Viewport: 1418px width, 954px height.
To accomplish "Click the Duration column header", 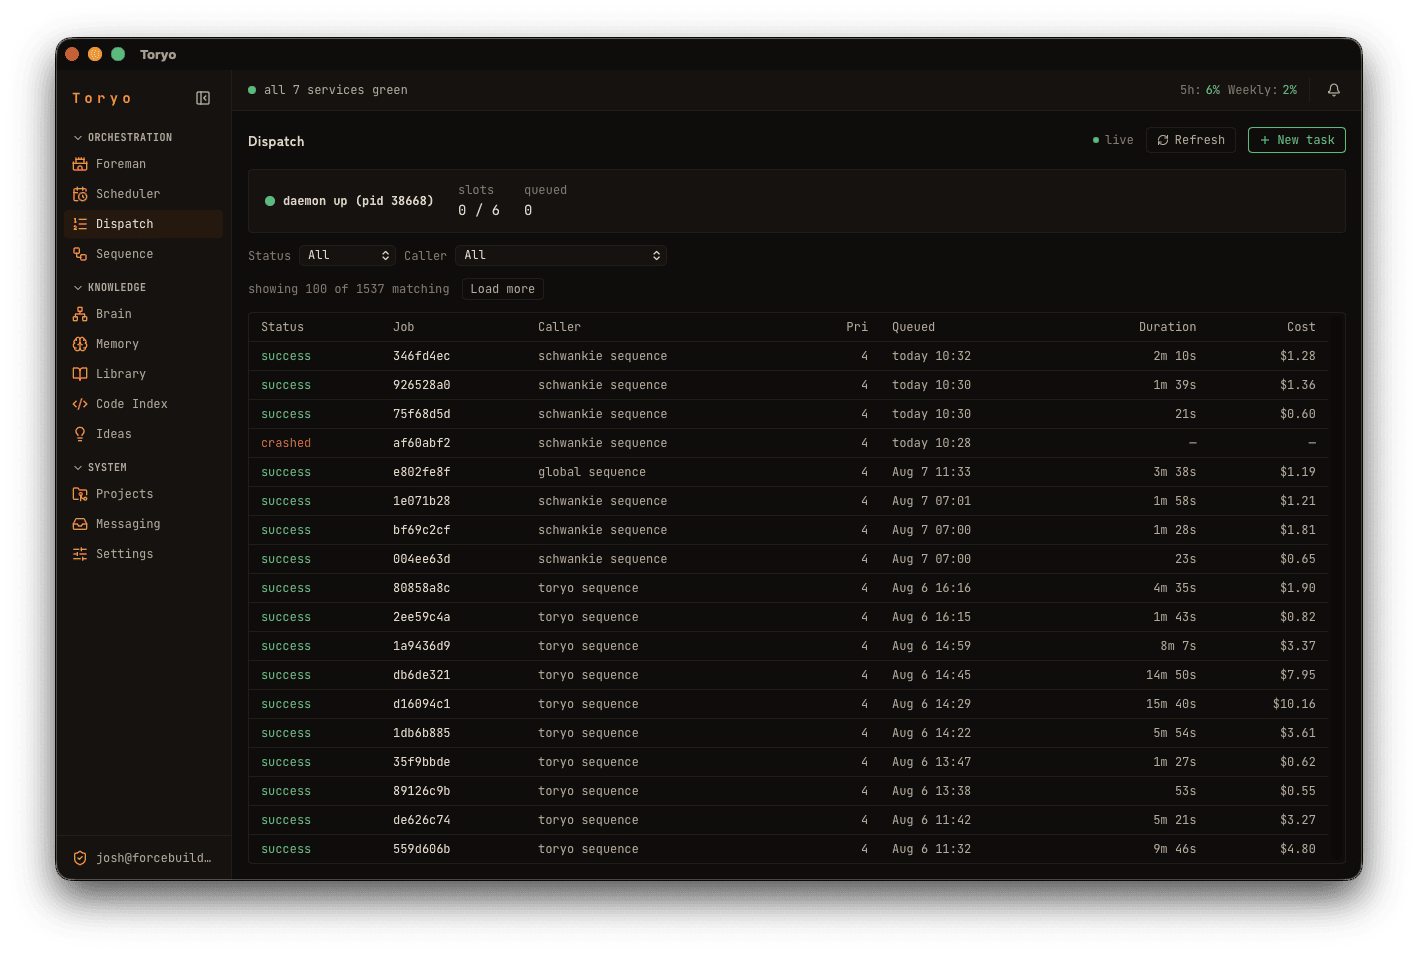I will tap(1167, 327).
